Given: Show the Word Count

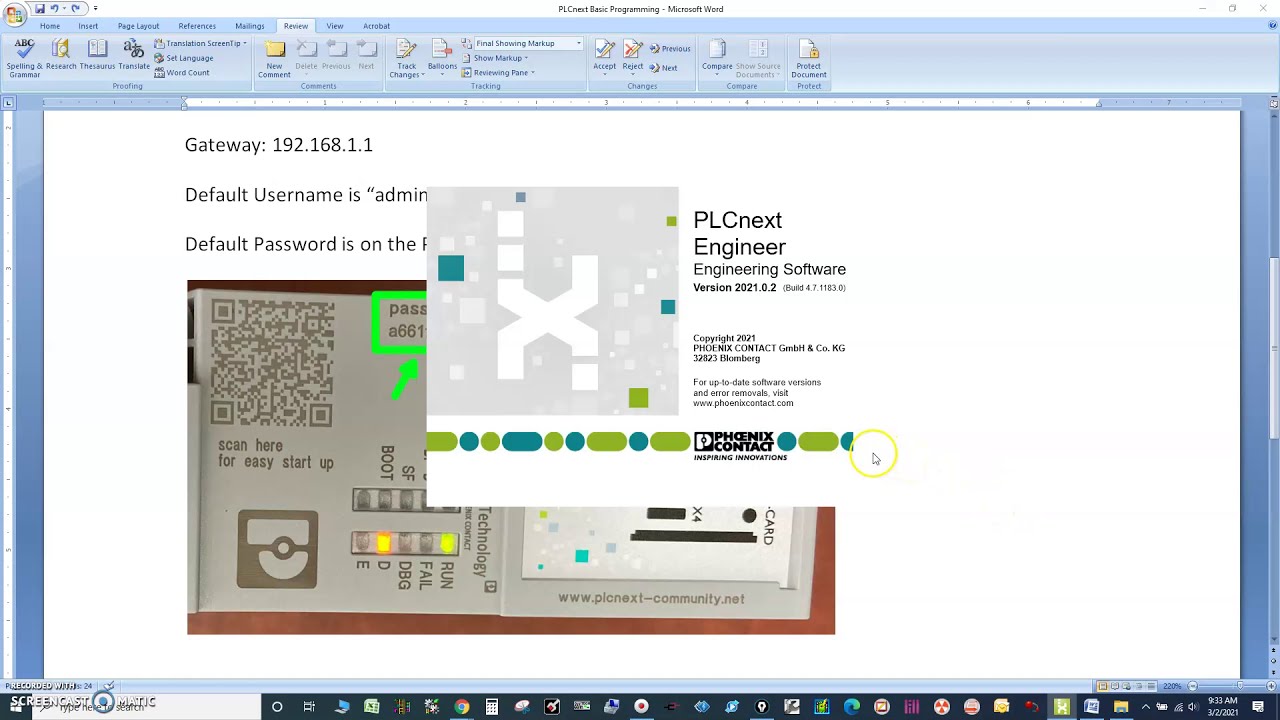Looking at the screenshot, I should tap(182, 73).
